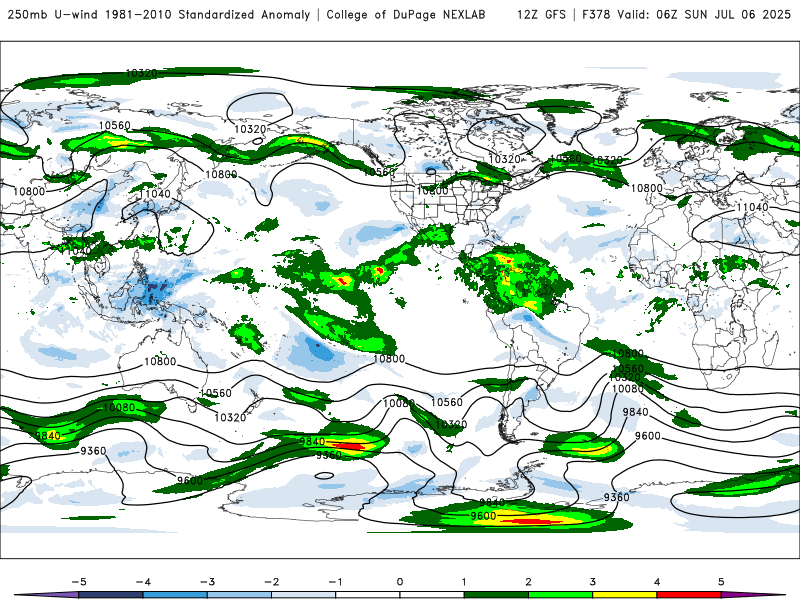Click the dark green 1 to 2 colorbar segment

496,595
